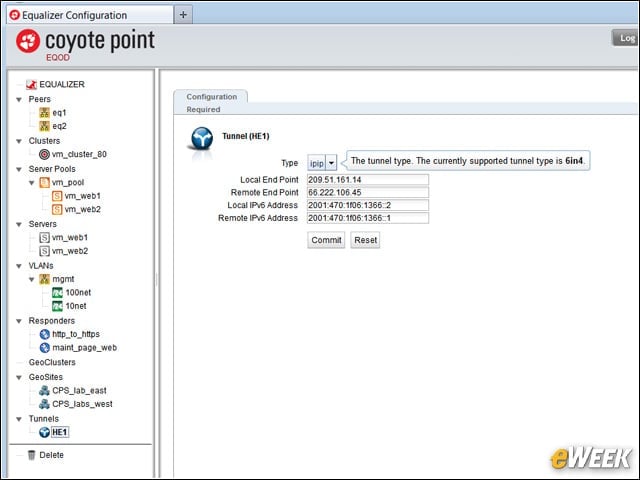Select the Equalizer Configuration browser tab
This screenshot has height=480, width=640.
click(90, 15)
